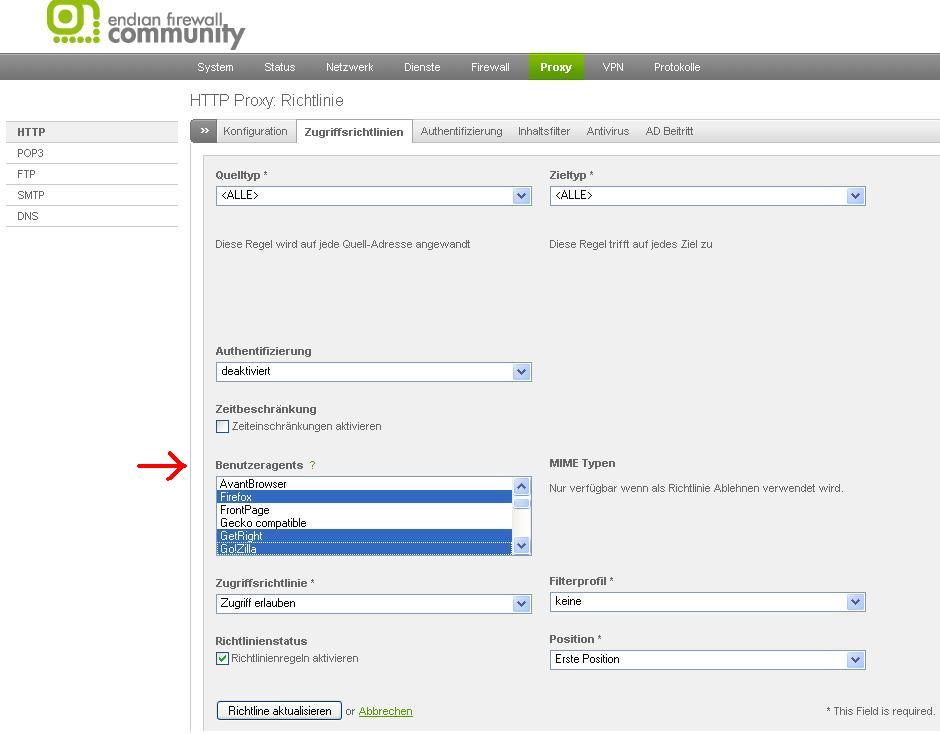Switch to the Inhaltsfilter tab
This screenshot has width=940, height=734.
click(544, 131)
